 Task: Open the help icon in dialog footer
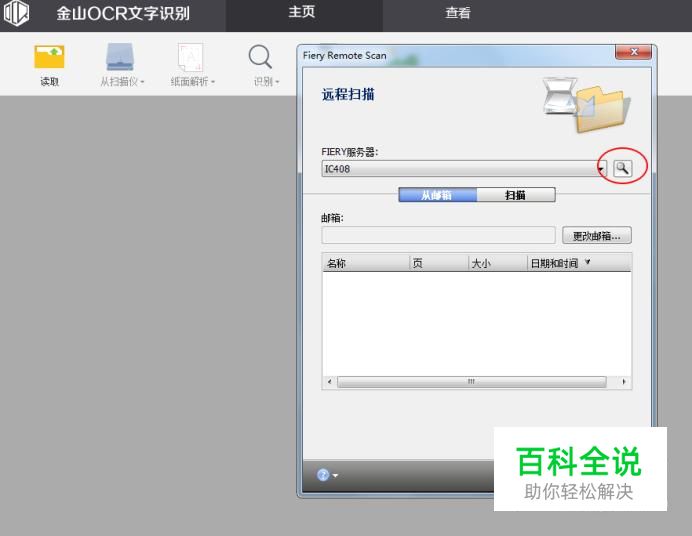[323, 475]
